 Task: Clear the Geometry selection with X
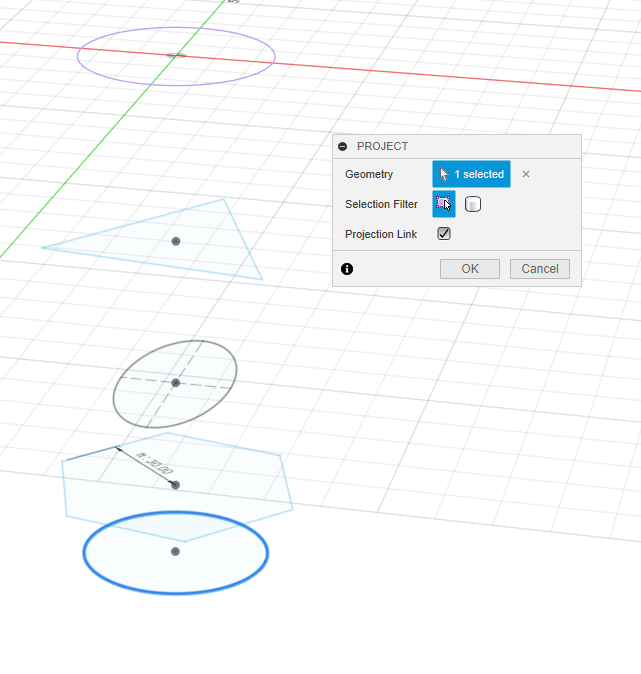pyautogui.click(x=526, y=174)
